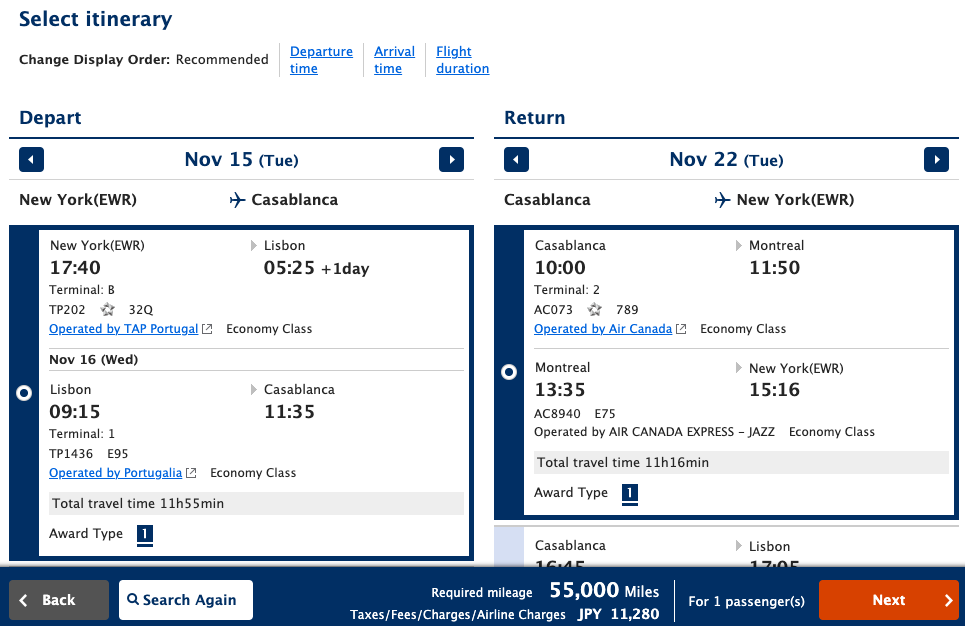Select the EWR to Casablanca departure itinerary
This screenshot has width=965, height=626.
click(25, 394)
